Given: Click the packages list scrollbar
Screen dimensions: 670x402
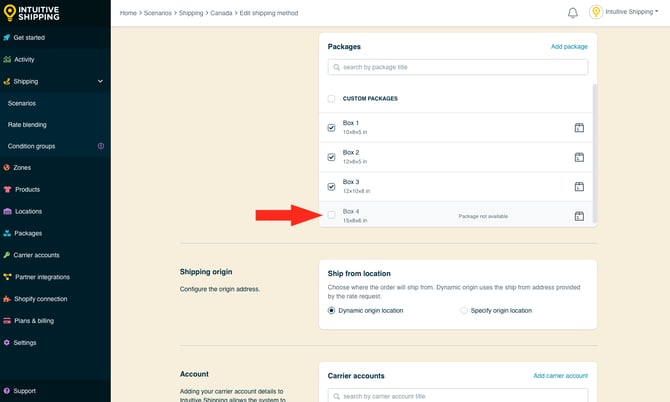Looking at the screenshot, I should coord(595,154).
